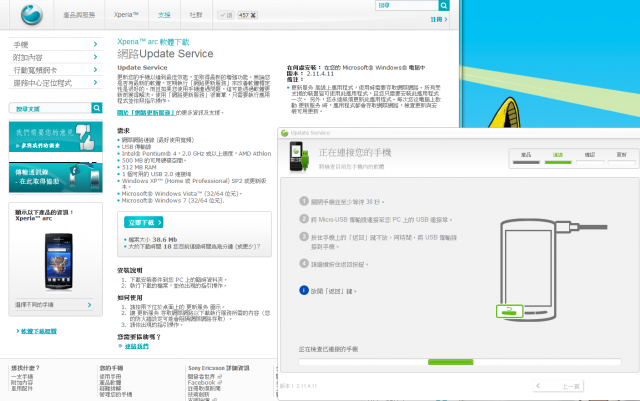
Task: Click the 網路Update Service page title
Action: pyautogui.click(x=165, y=53)
